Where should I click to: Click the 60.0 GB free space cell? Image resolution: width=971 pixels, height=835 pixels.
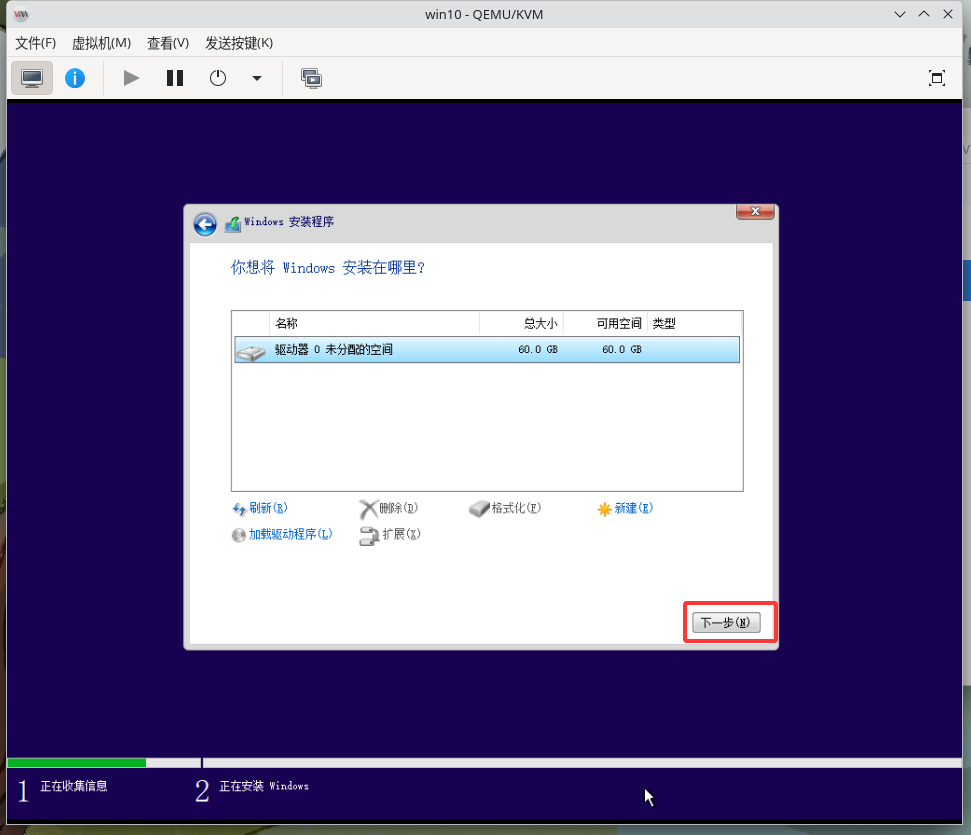coord(621,349)
